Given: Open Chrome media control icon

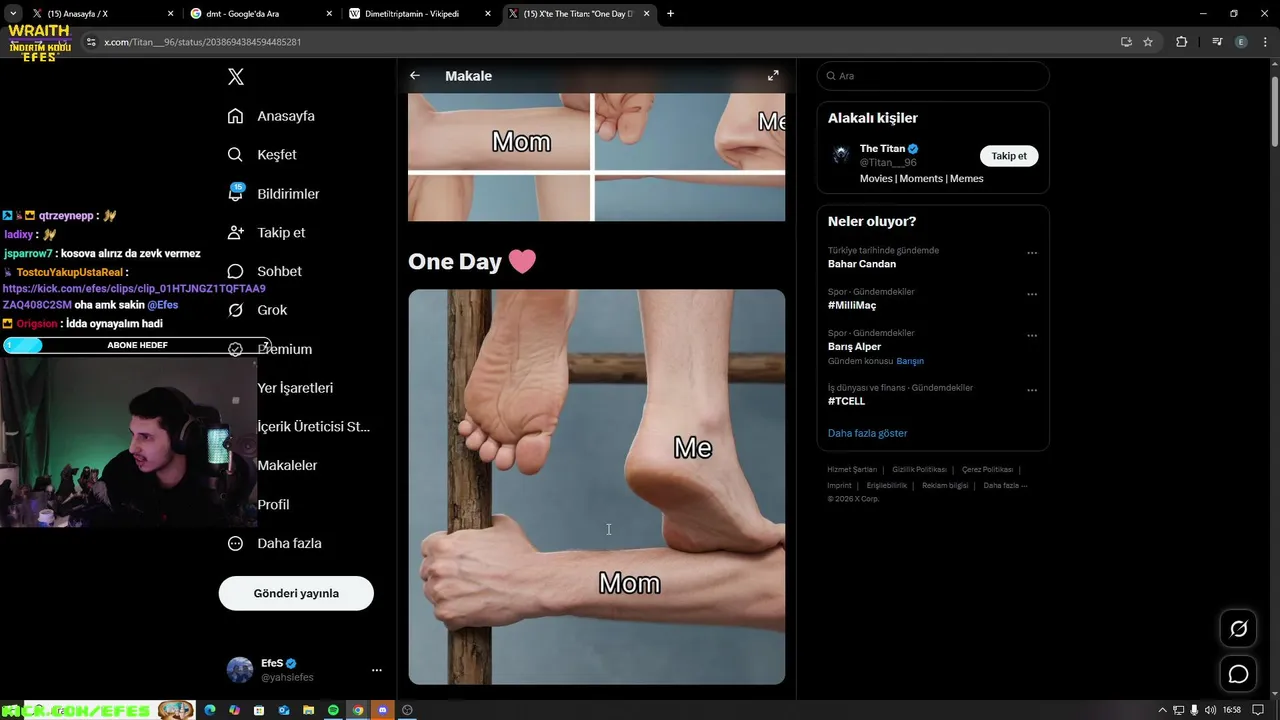Looking at the screenshot, I should coord(1217,42).
